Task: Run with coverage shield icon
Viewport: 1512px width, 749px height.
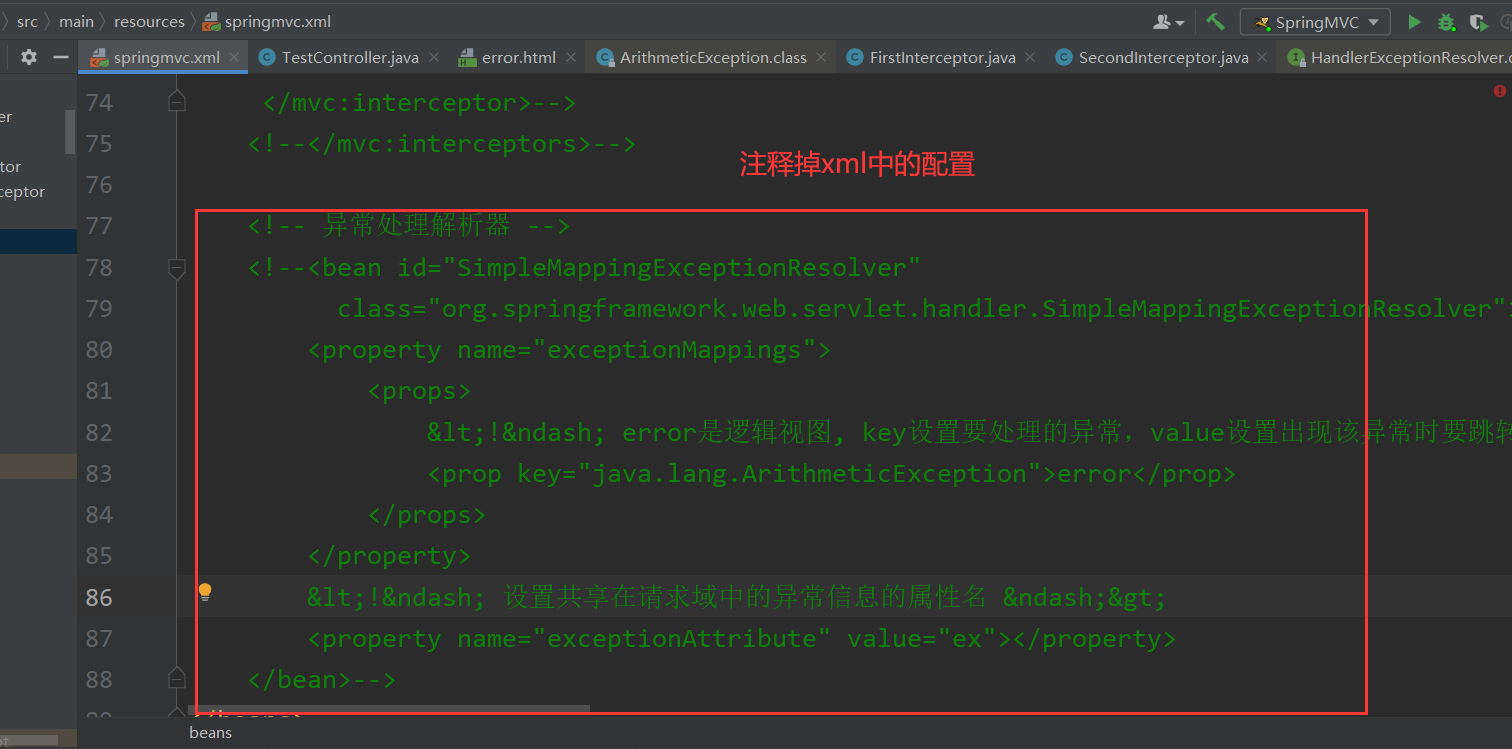Action: pos(1478,22)
